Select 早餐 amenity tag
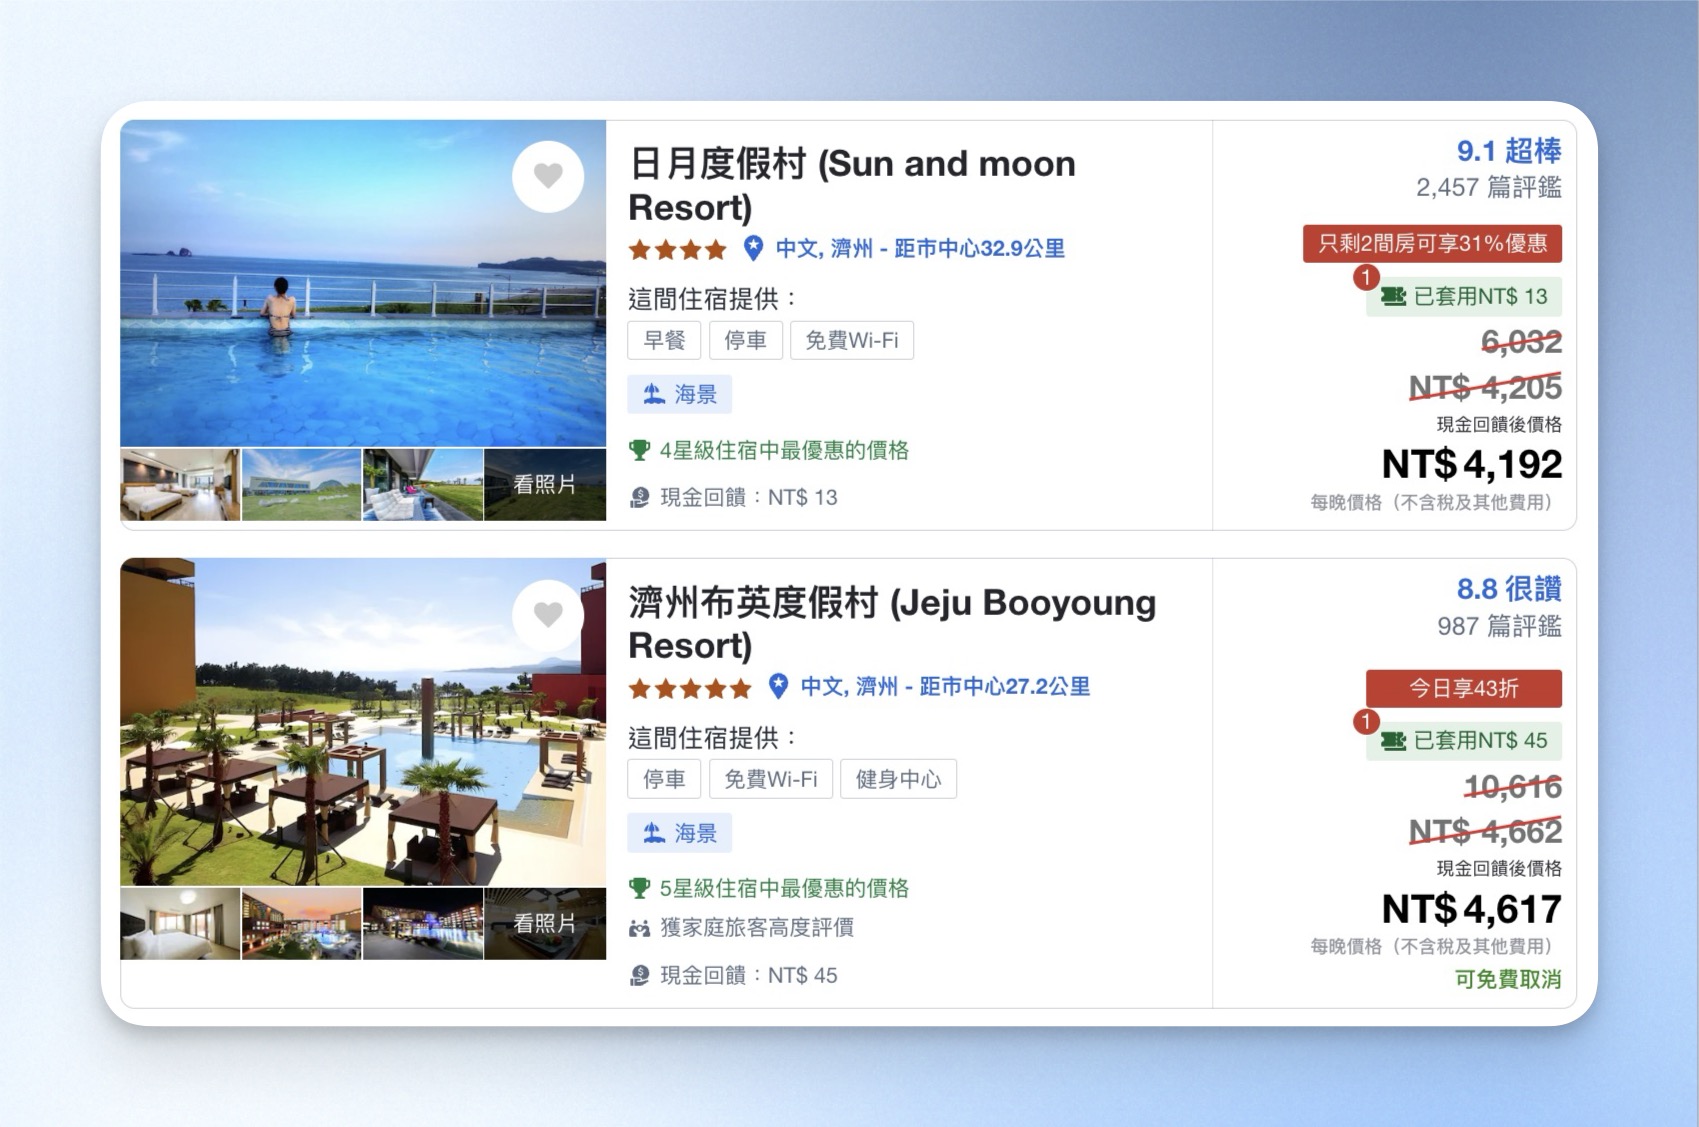Viewport: 1699px width, 1127px height. pyautogui.click(x=665, y=340)
